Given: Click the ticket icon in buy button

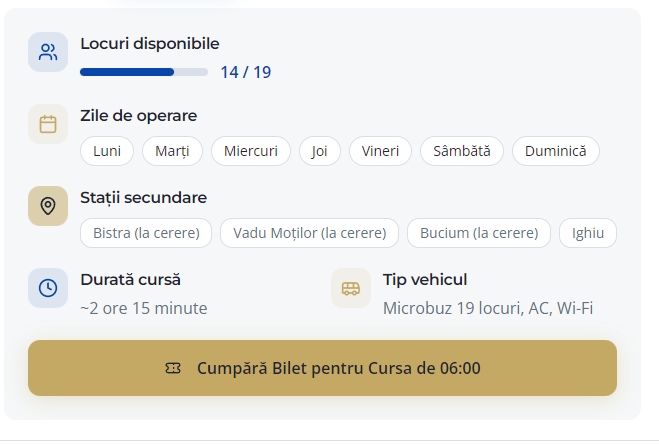Looking at the screenshot, I should 173,368.
